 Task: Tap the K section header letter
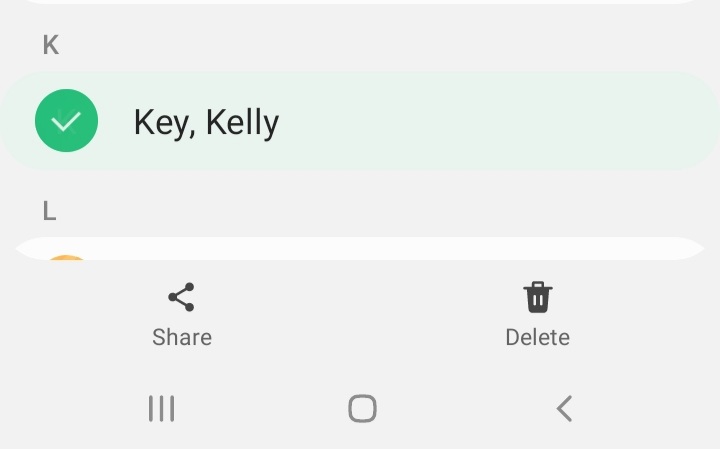click(x=50, y=45)
